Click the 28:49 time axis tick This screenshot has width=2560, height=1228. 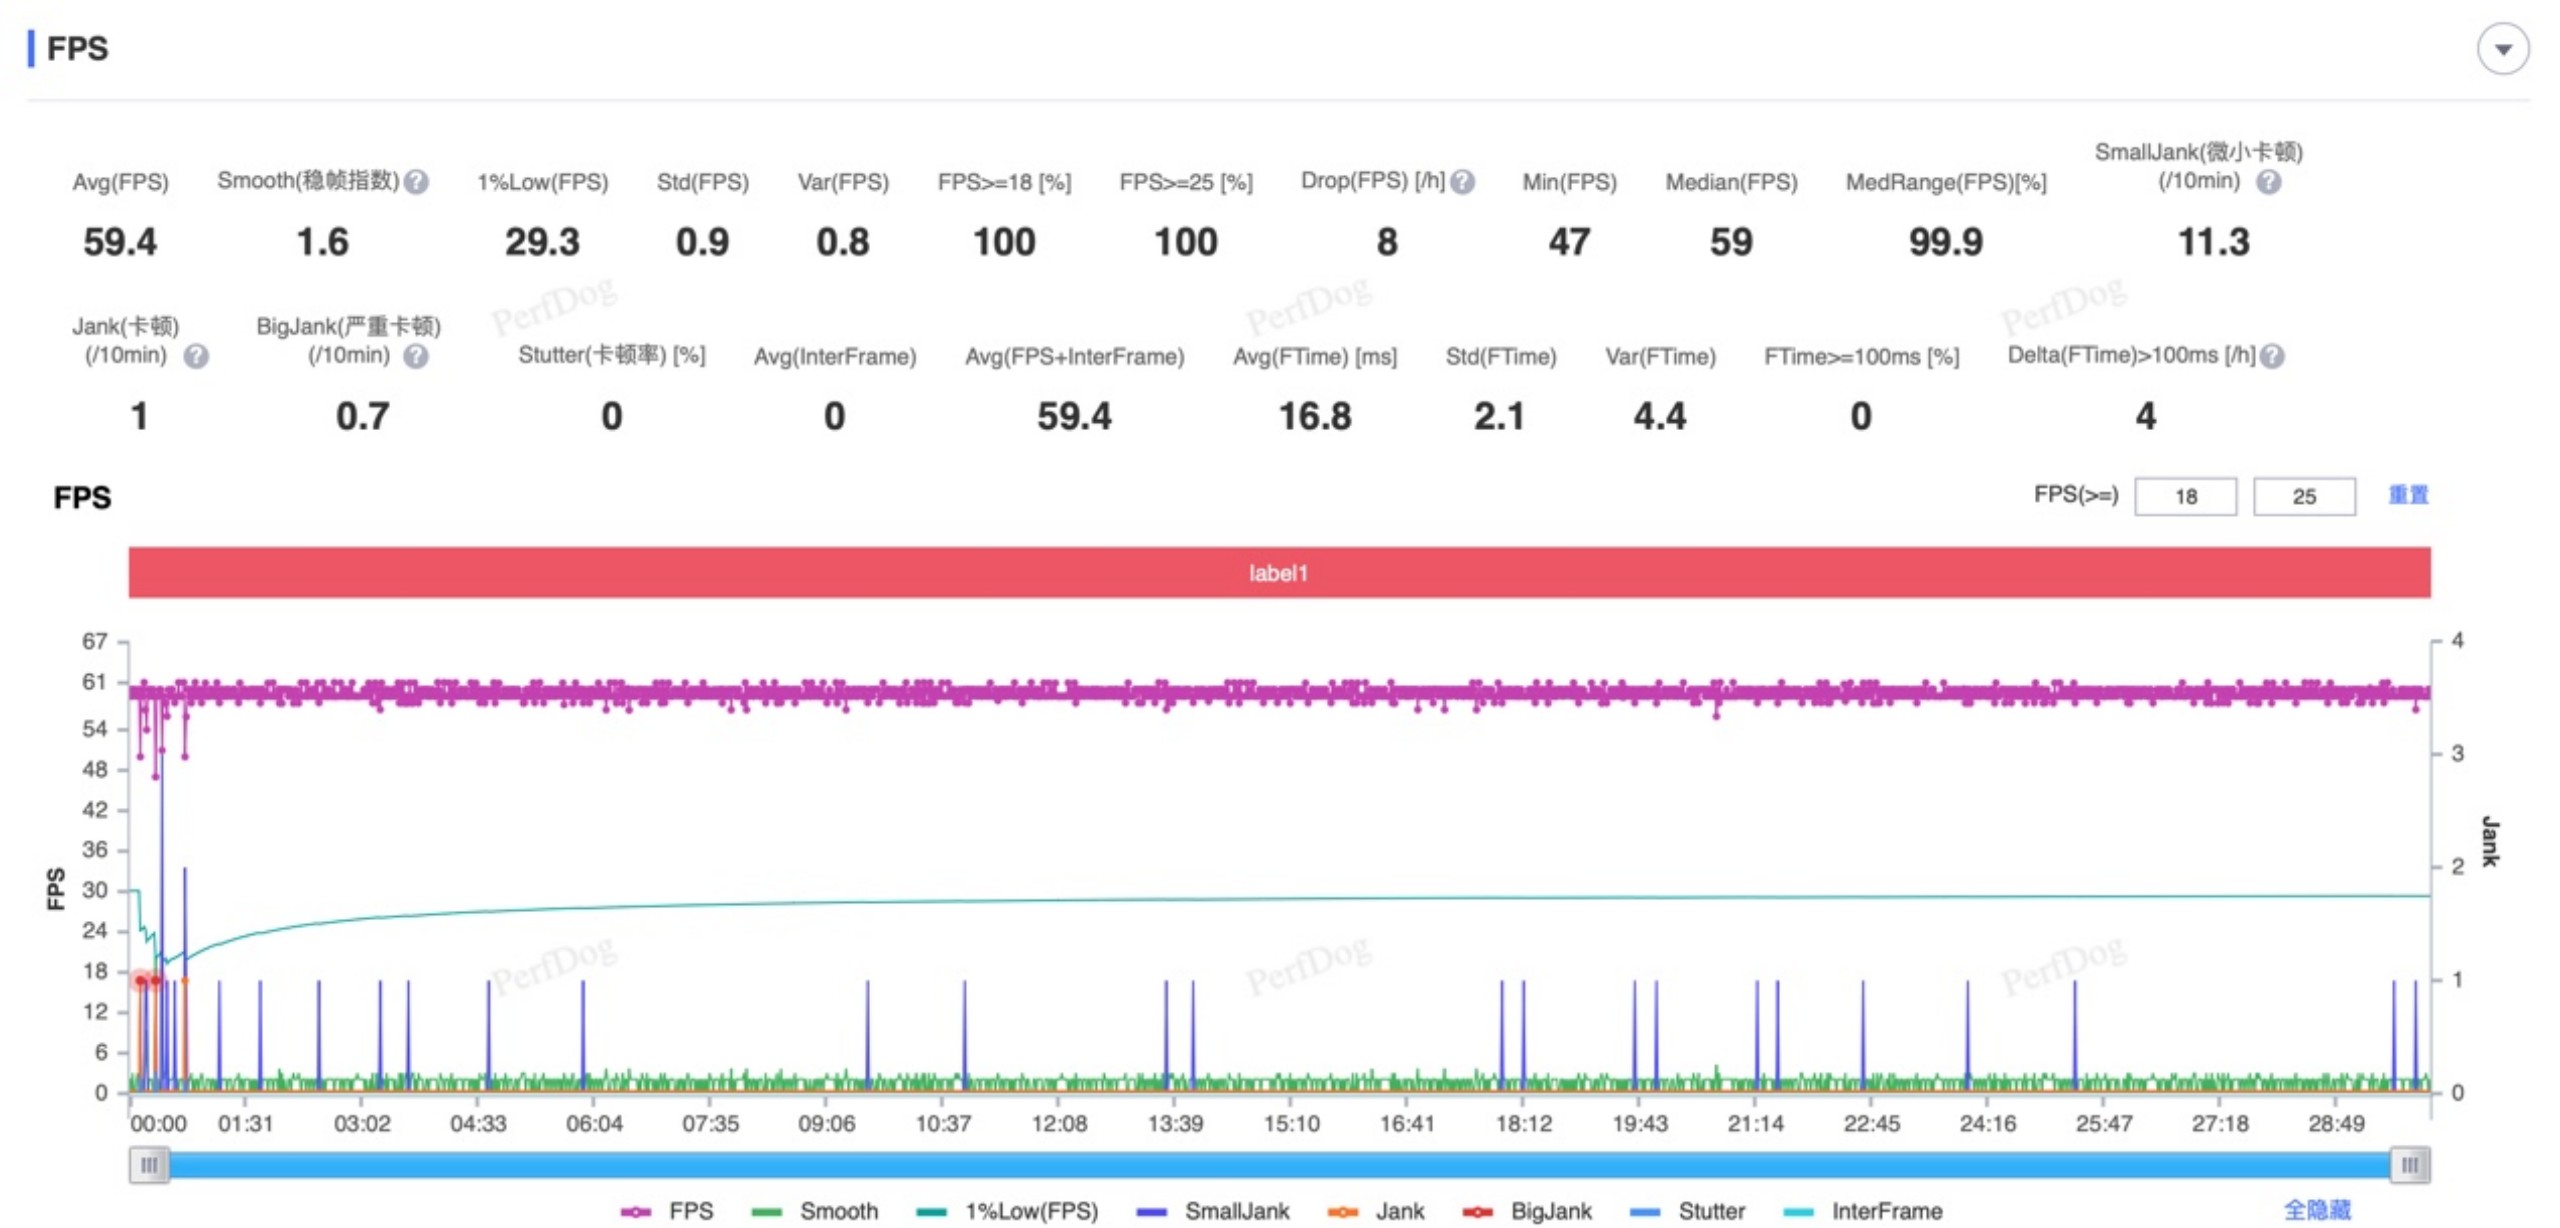click(2335, 1122)
